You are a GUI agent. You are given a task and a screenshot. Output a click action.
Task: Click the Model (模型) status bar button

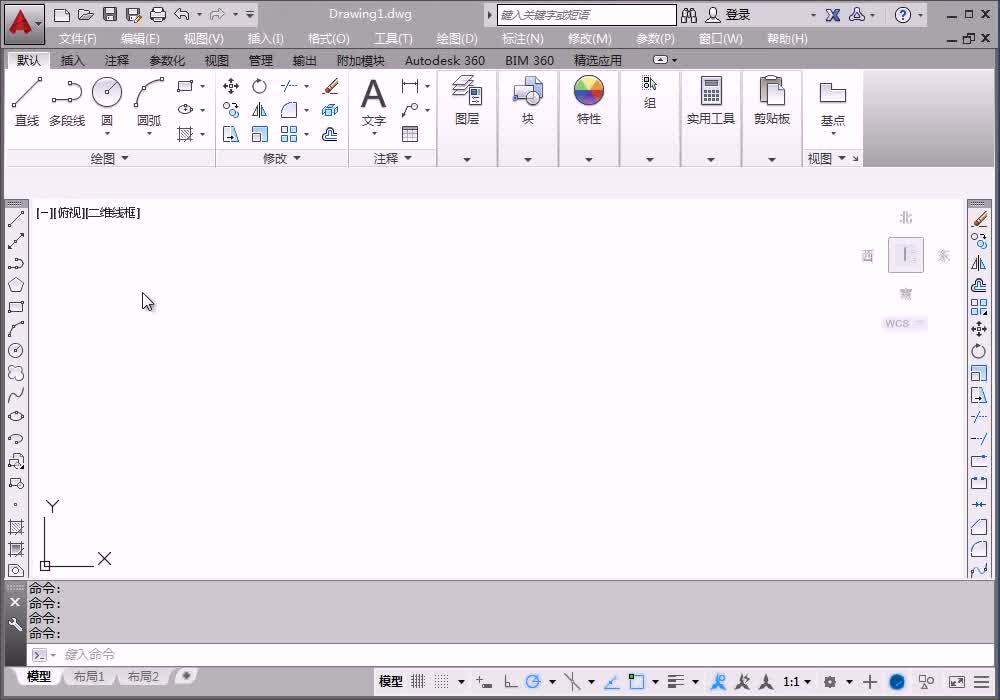(x=390, y=682)
